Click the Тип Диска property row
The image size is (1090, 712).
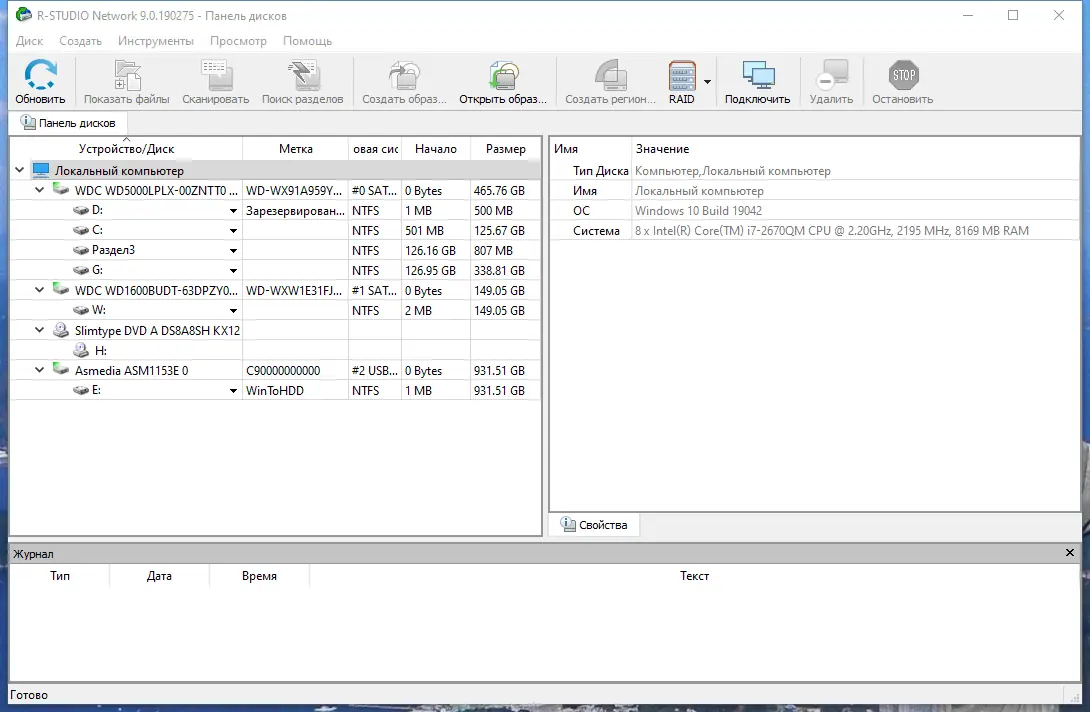click(815, 170)
